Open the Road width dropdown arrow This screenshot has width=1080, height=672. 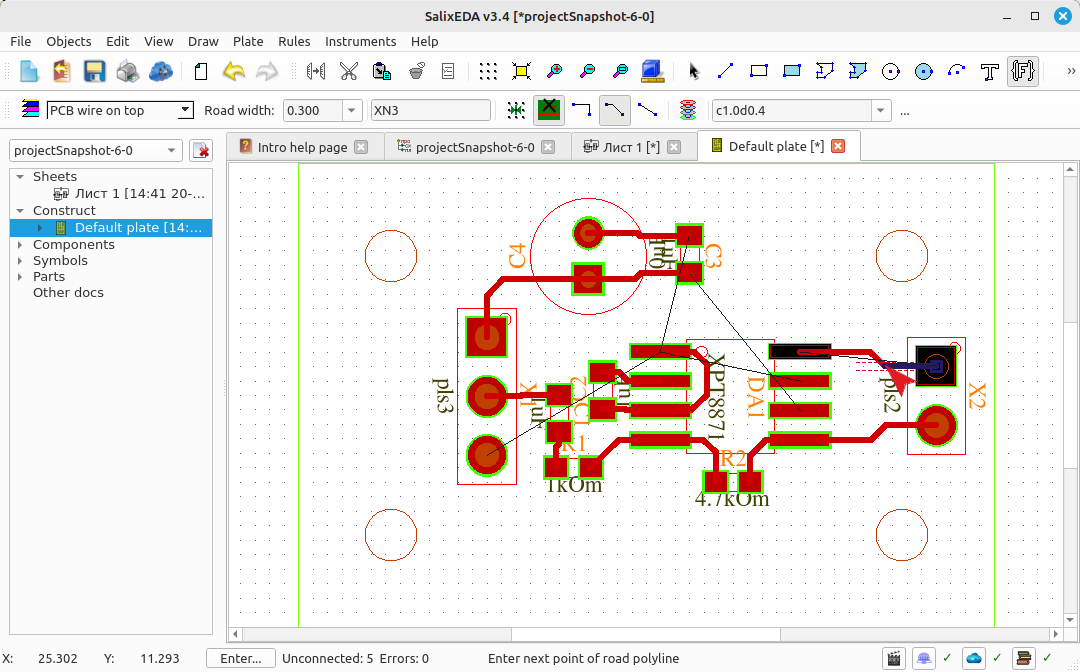point(351,110)
